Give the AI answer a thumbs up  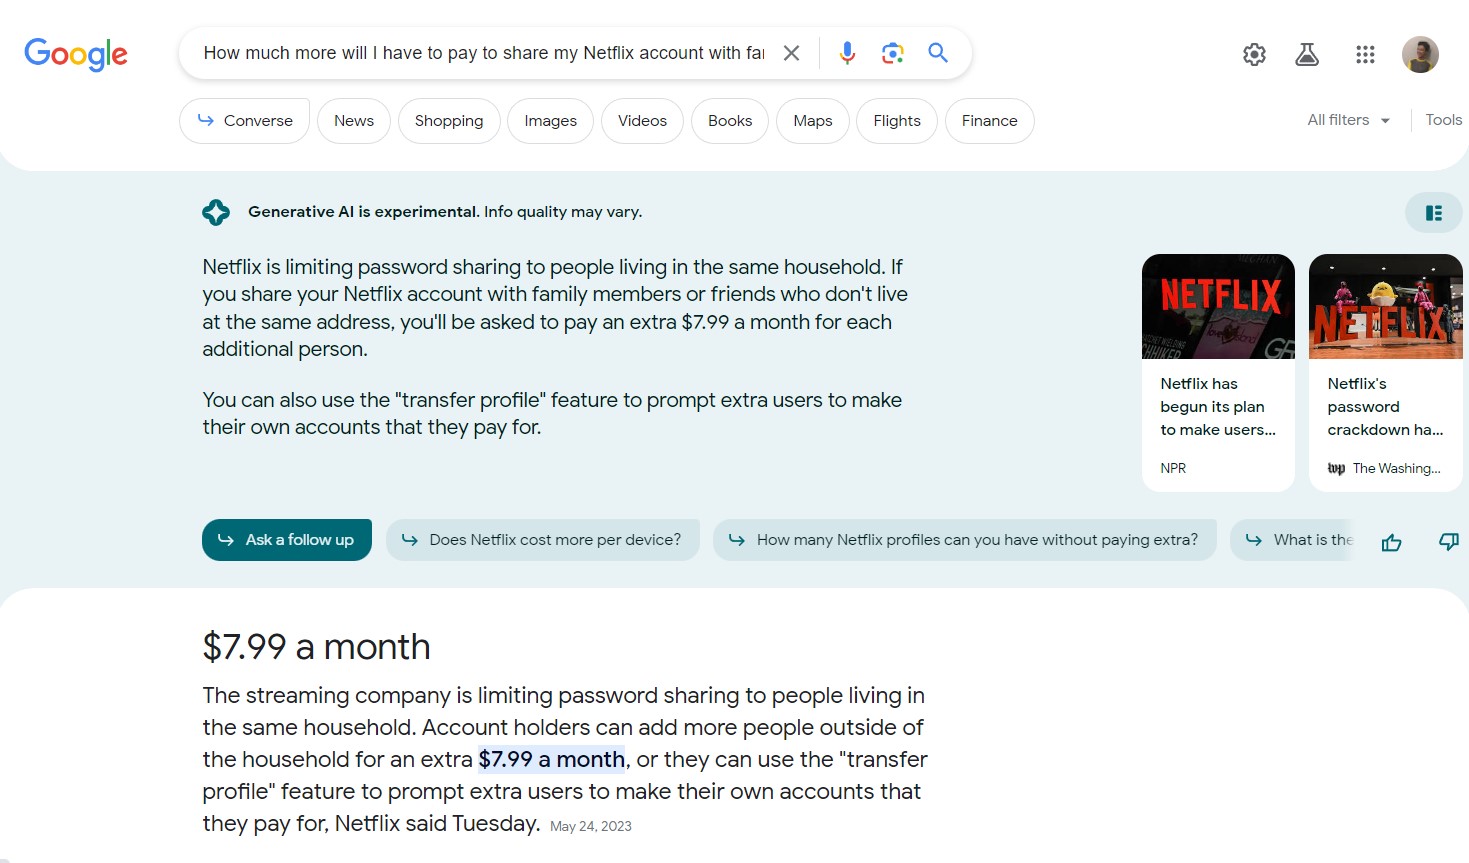(1391, 542)
